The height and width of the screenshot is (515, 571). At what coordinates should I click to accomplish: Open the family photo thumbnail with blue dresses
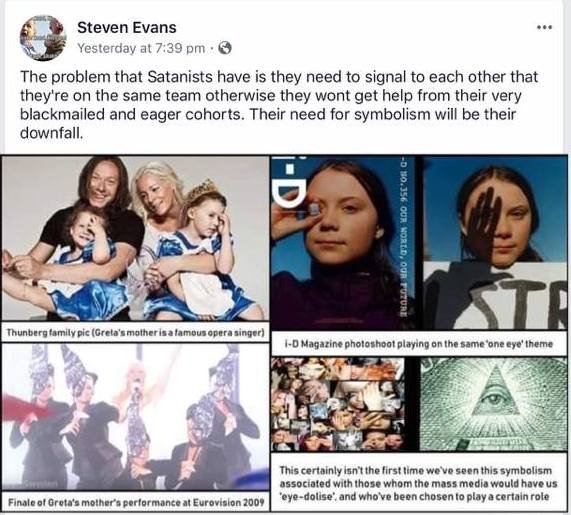135,239
